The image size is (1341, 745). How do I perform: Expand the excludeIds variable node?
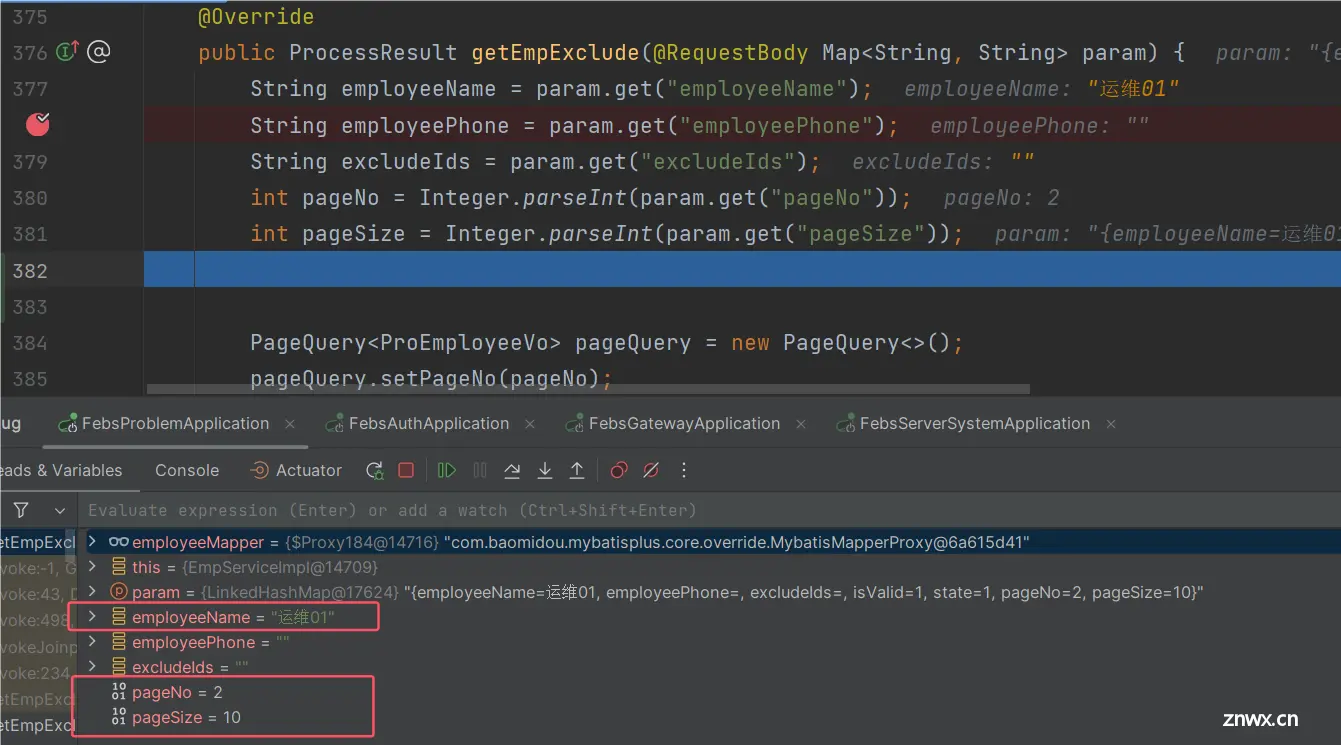click(92, 667)
